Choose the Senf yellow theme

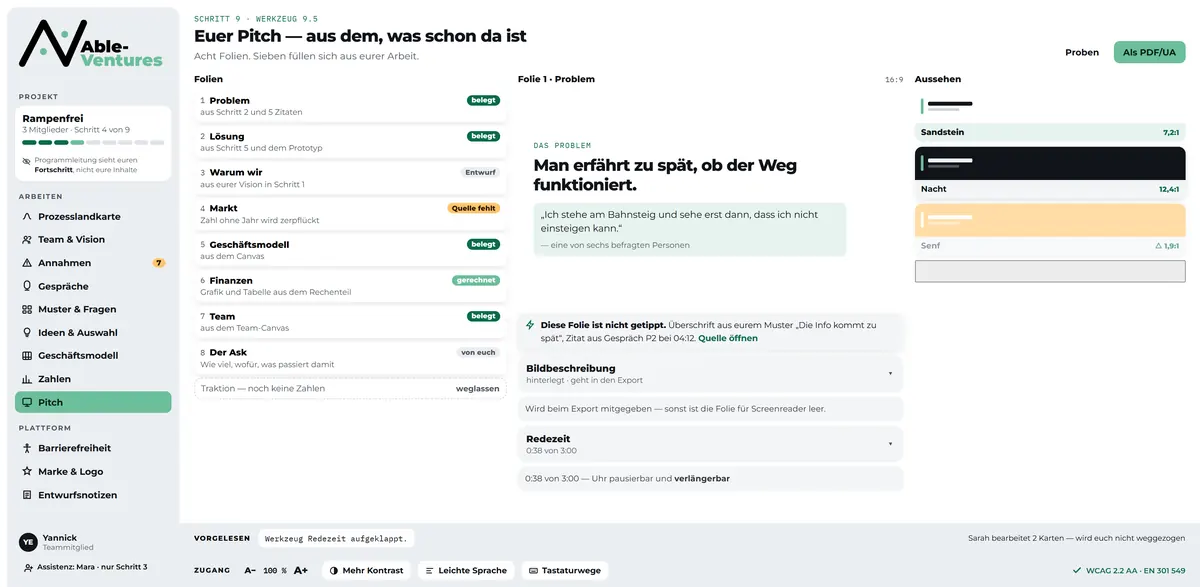pos(1050,229)
